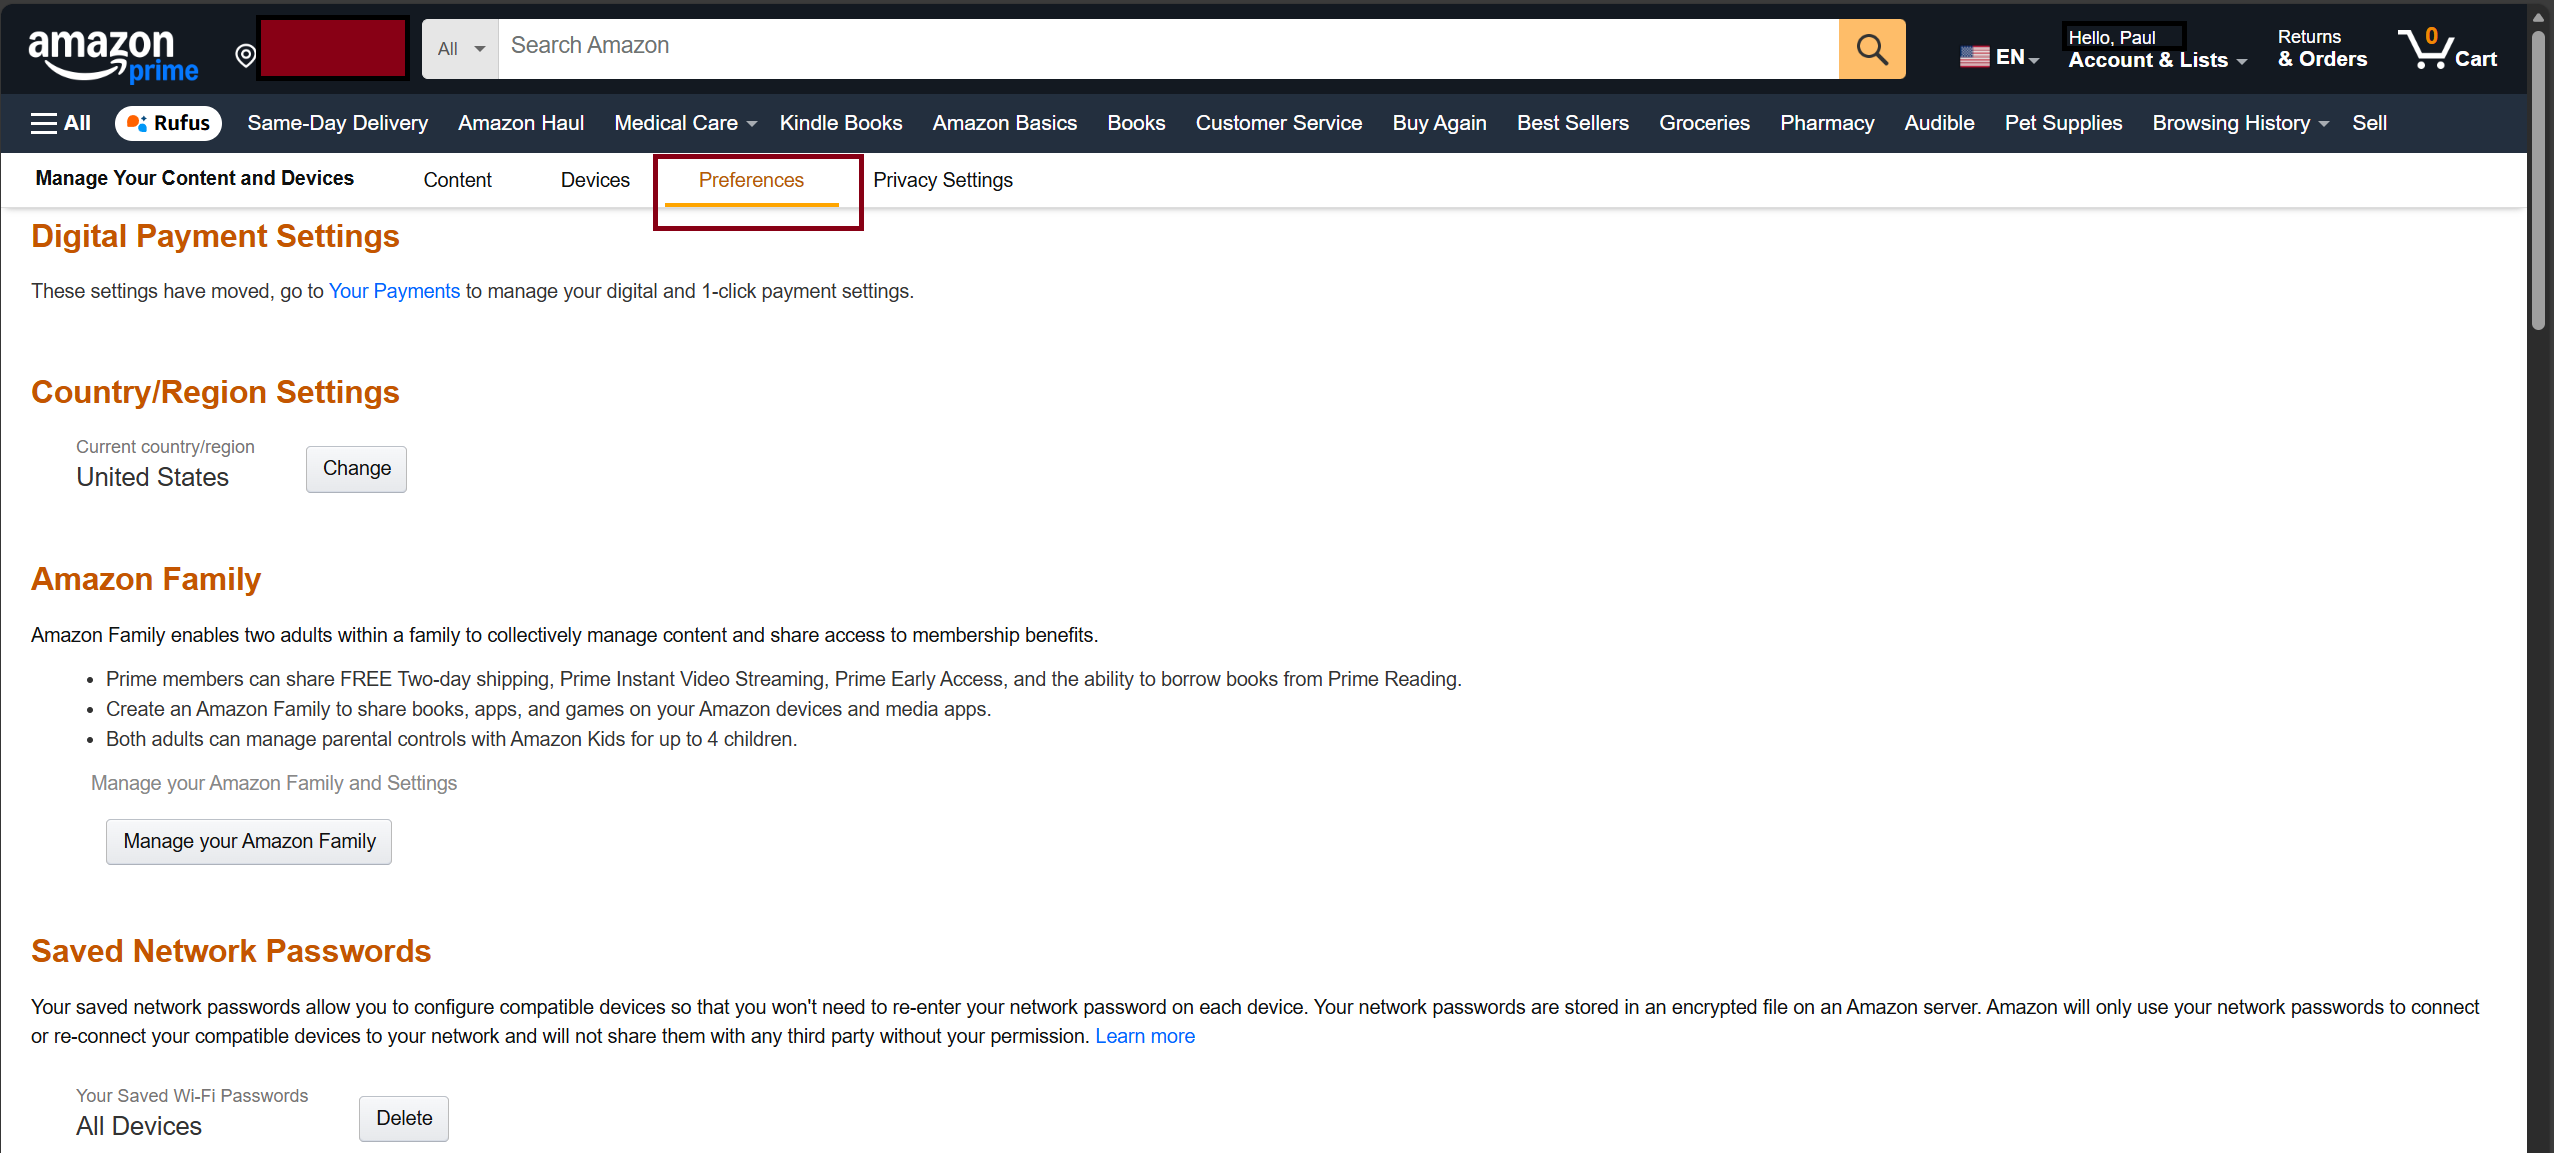Open the hamburger All menu
Viewport: 2554px width, 1153px height.
click(x=61, y=123)
